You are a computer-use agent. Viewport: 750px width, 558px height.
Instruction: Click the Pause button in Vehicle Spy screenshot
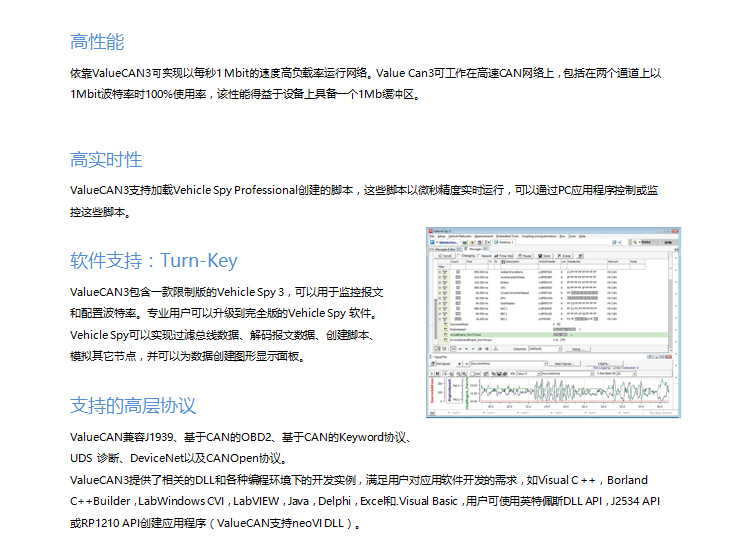coord(525,256)
